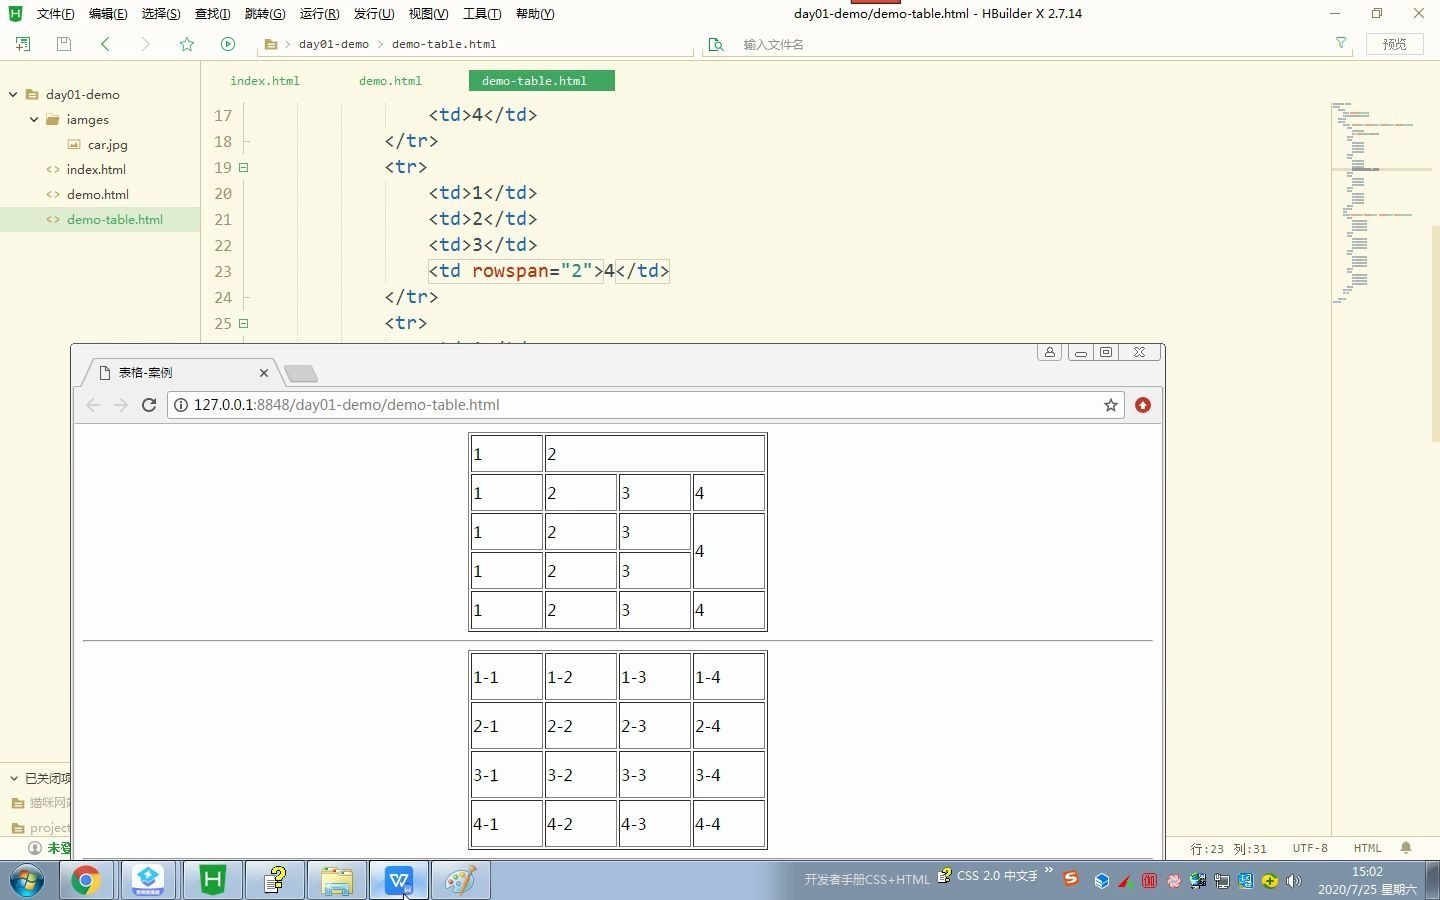Screen dimensions: 1440x900
Task: Click the filter funnel icon in toolbar
Action: click(1341, 43)
